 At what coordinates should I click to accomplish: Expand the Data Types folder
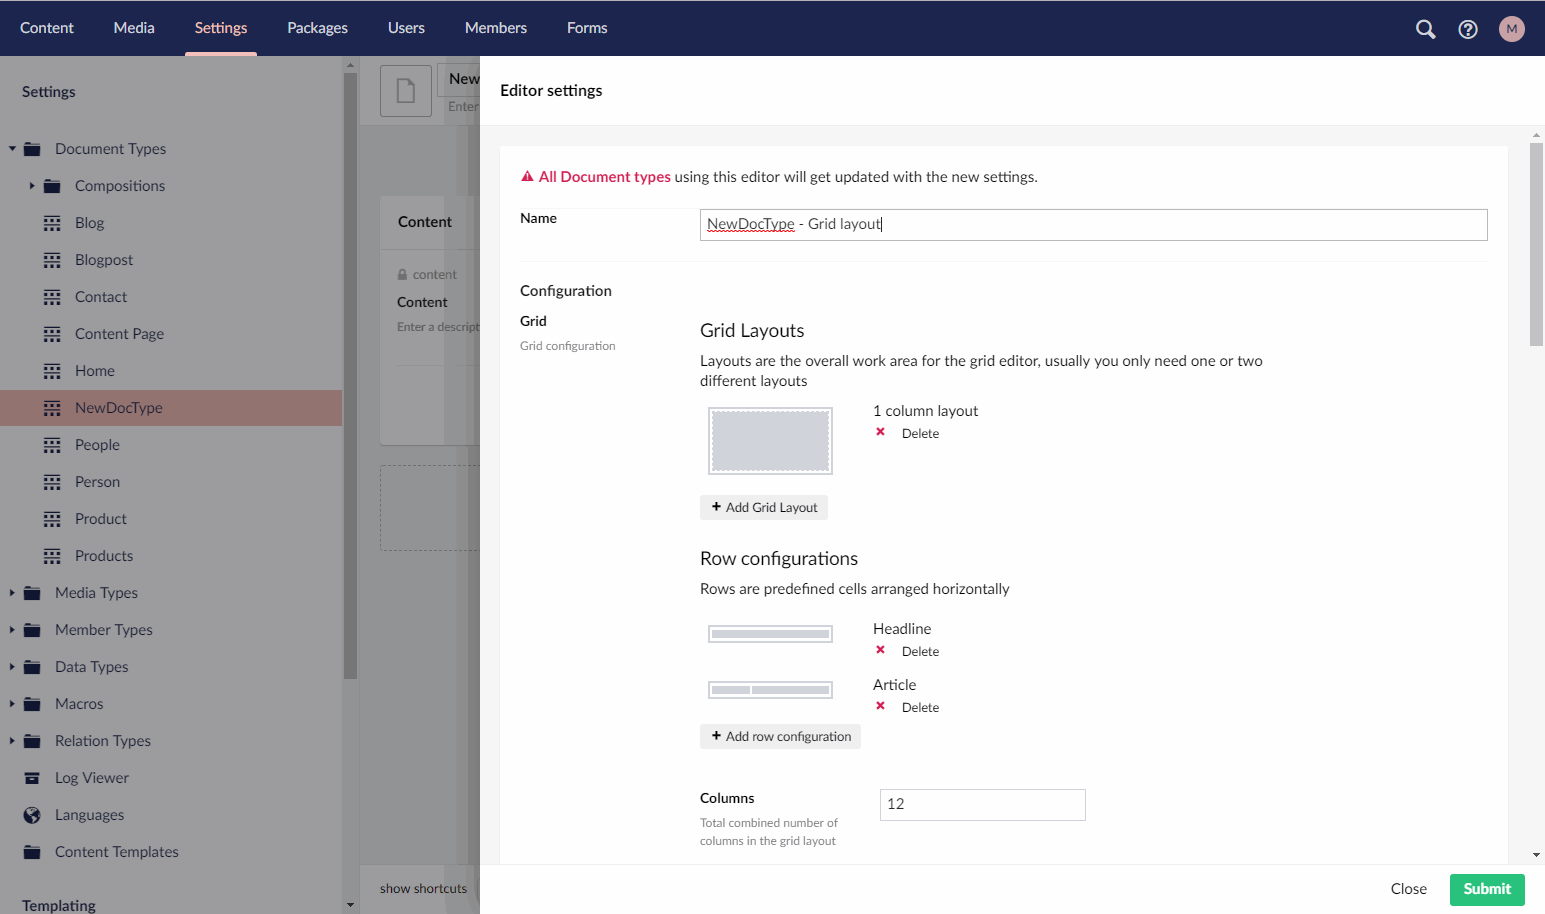[11, 666]
